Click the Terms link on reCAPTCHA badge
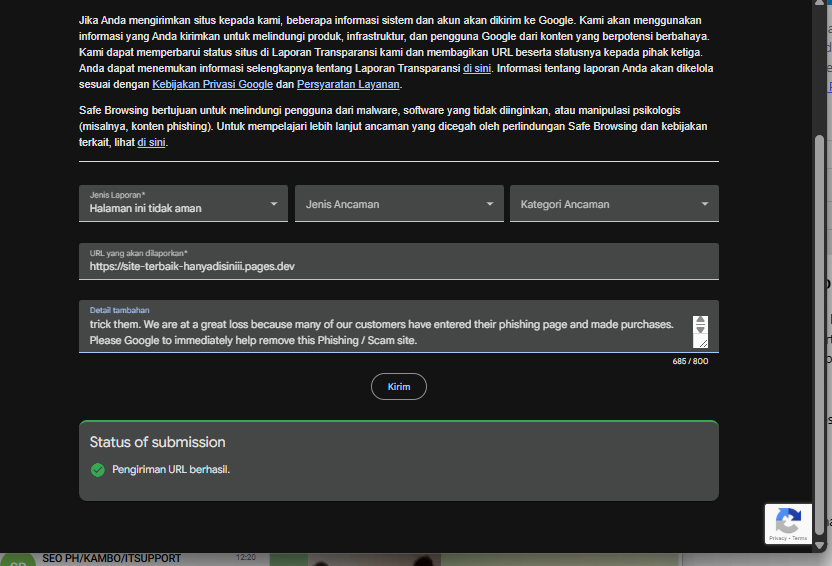The image size is (832, 566). 800,538
